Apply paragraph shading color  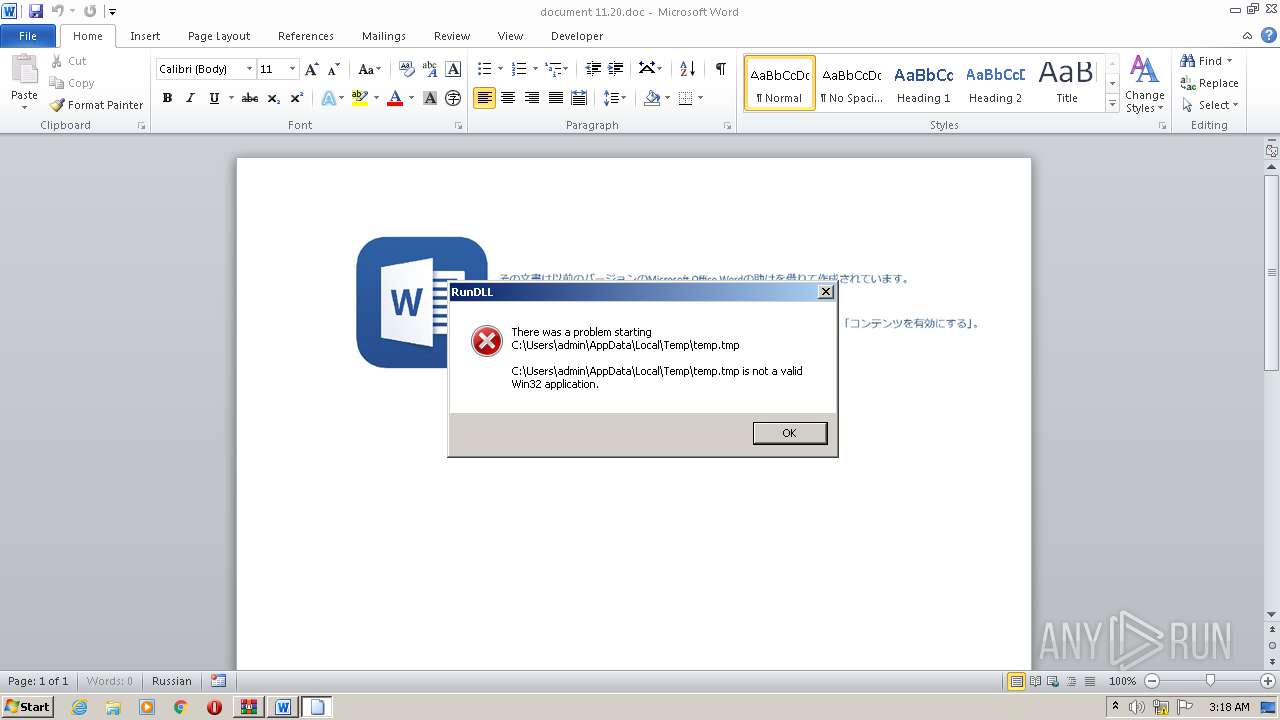(652, 98)
